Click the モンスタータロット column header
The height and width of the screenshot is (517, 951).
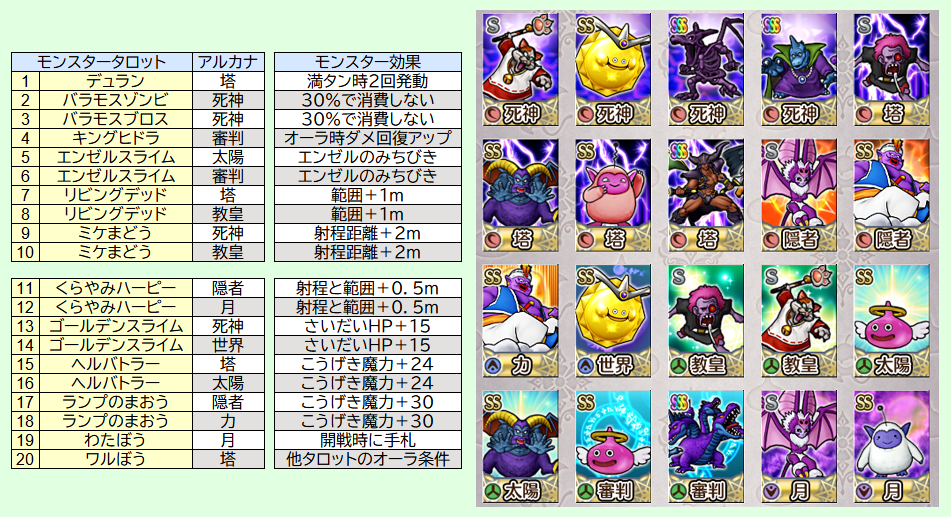pyautogui.click(x=102, y=62)
